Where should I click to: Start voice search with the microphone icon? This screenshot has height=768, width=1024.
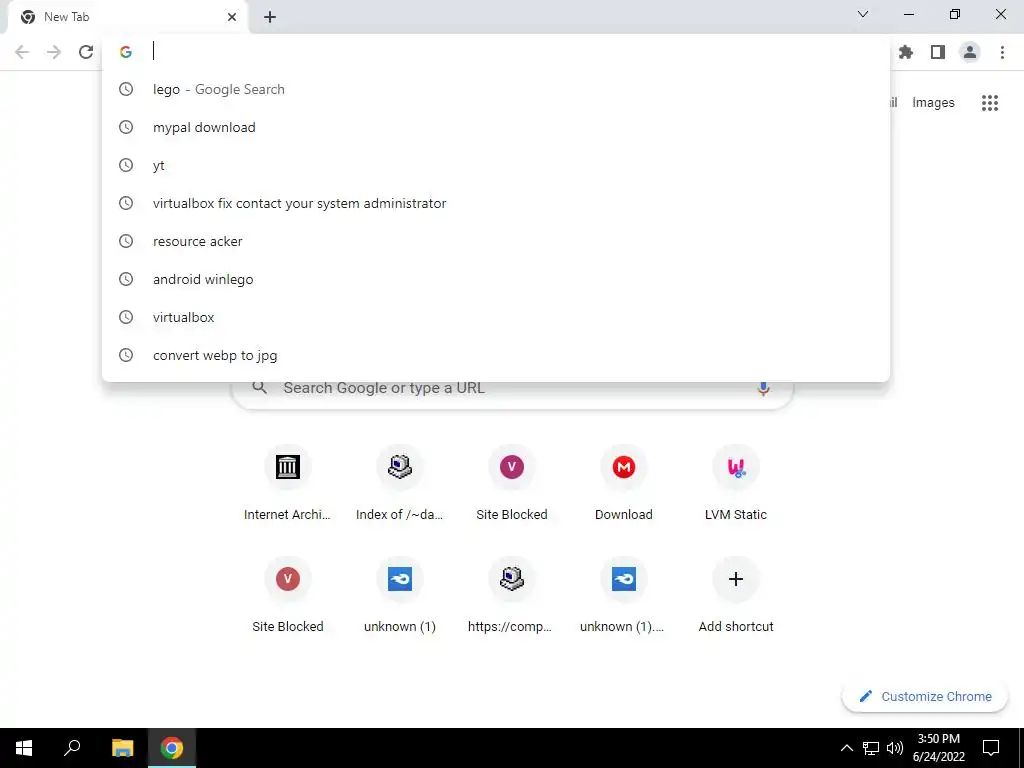763,389
